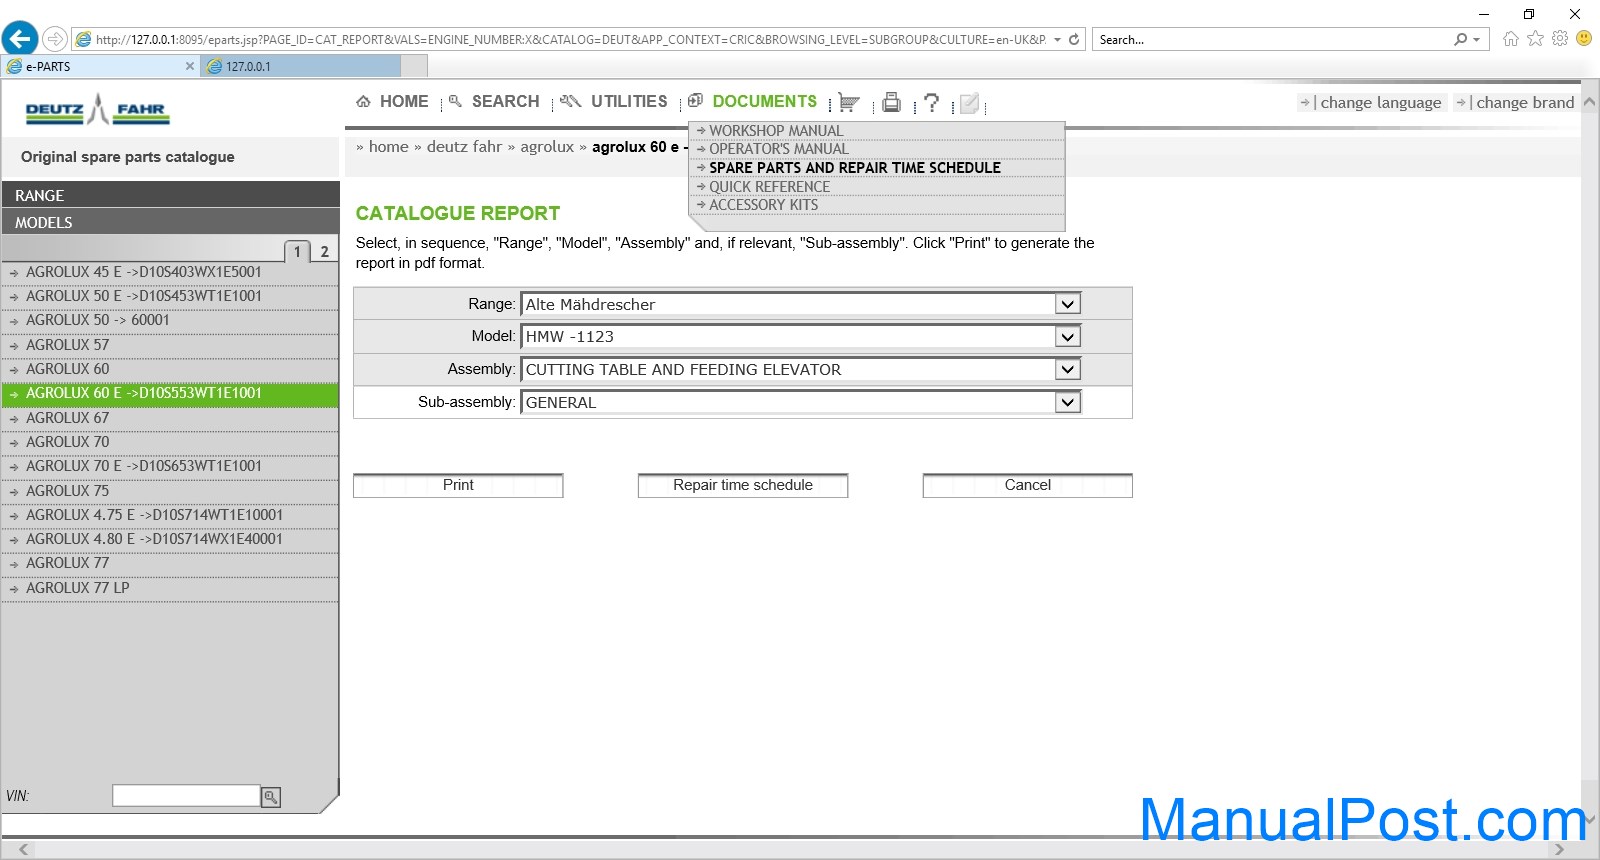This screenshot has height=860, width=1600.
Task: Click the edit note icon
Action: (x=969, y=103)
